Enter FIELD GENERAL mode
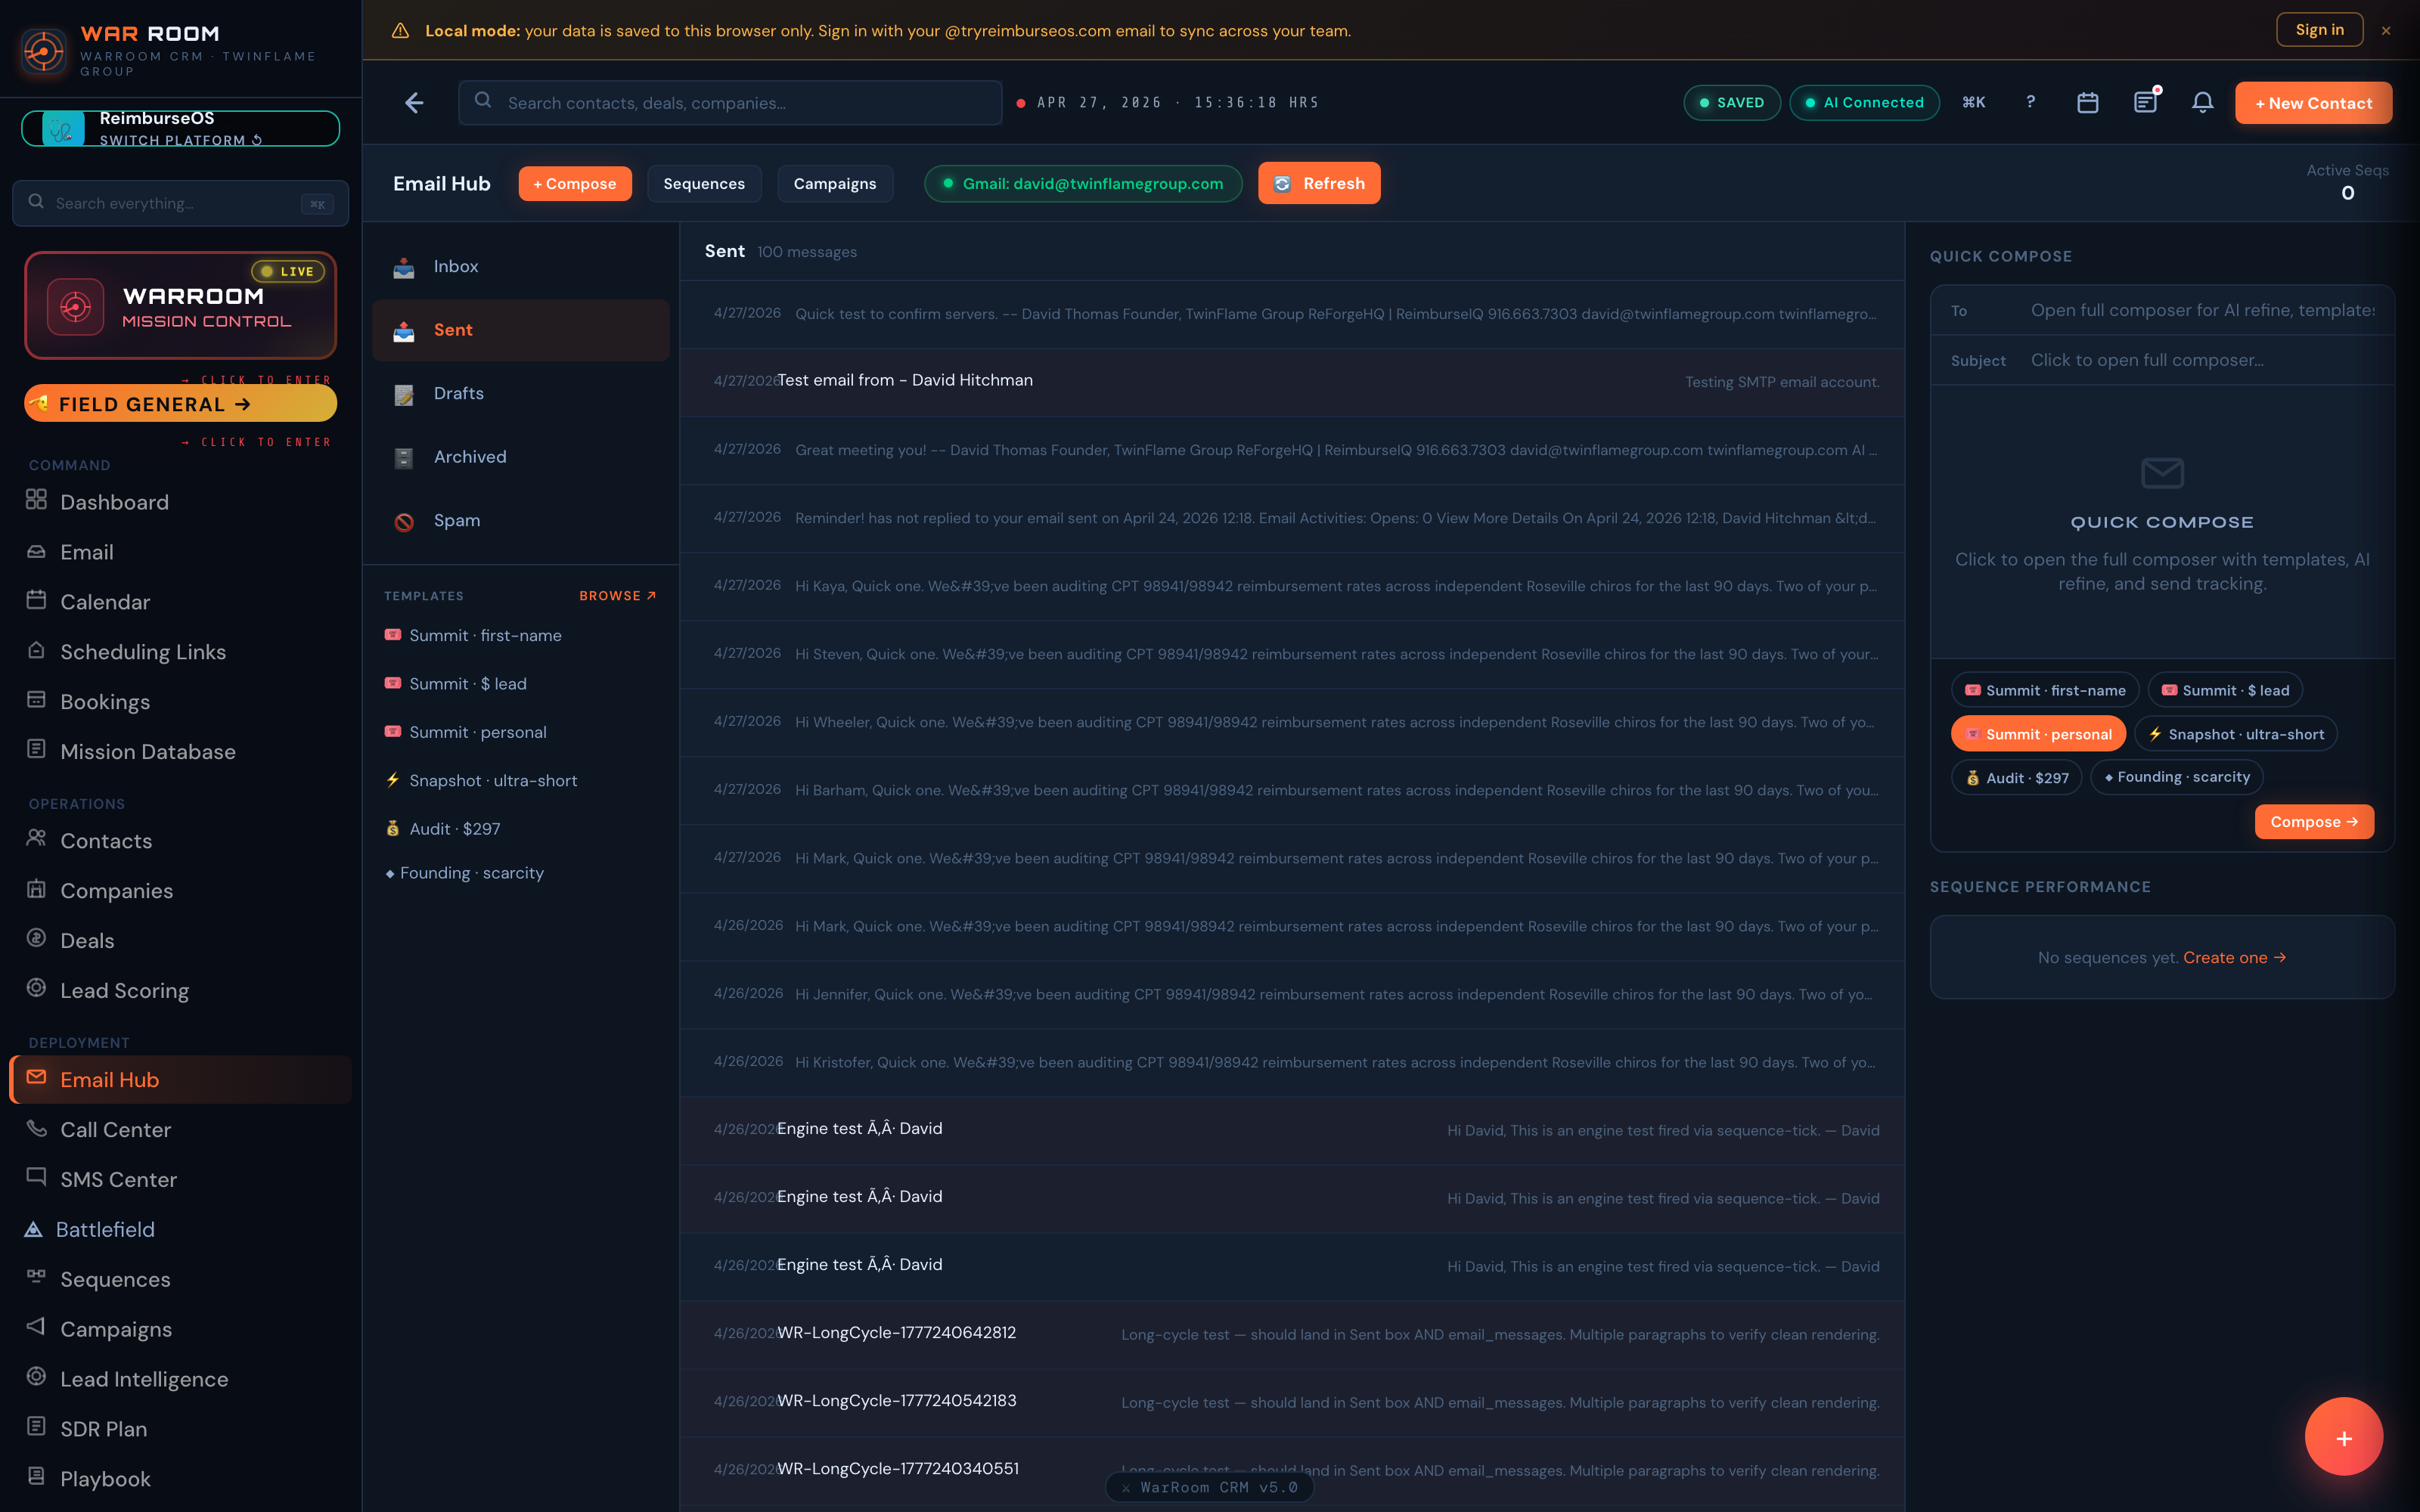 click(x=180, y=404)
